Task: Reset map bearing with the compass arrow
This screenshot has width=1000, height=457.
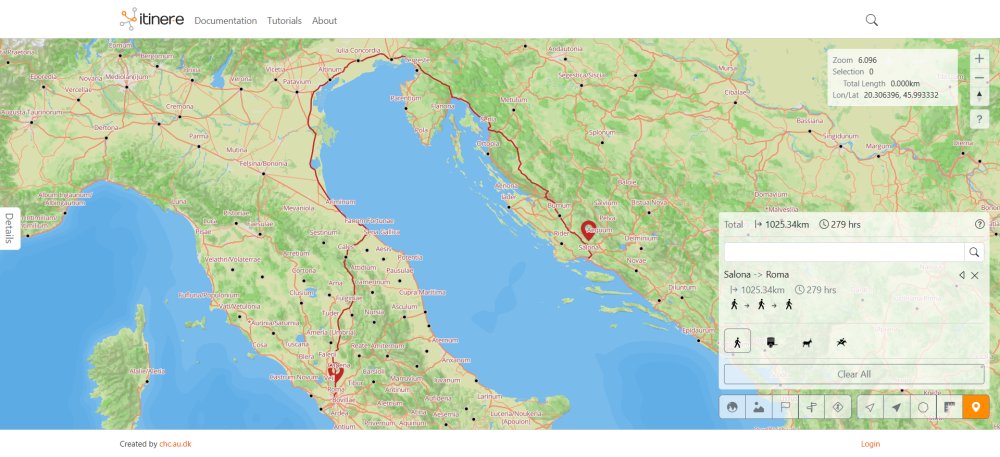Action: [x=979, y=97]
